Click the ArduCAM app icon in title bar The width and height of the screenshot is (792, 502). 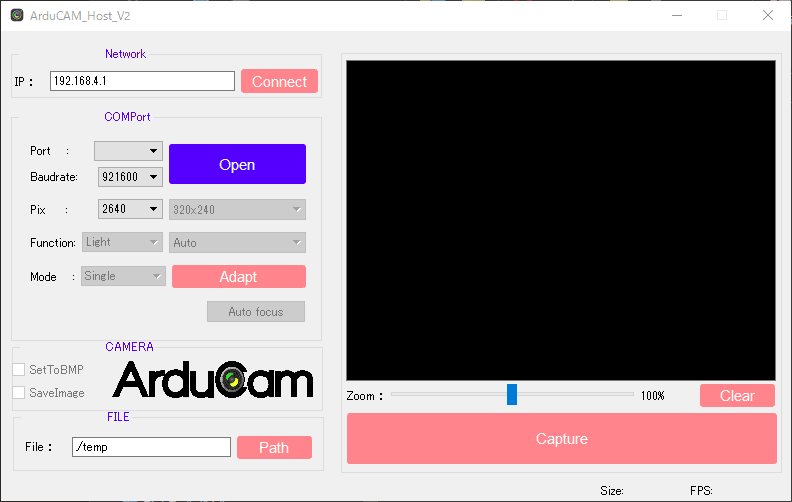pyautogui.click(x=17, y=15)
